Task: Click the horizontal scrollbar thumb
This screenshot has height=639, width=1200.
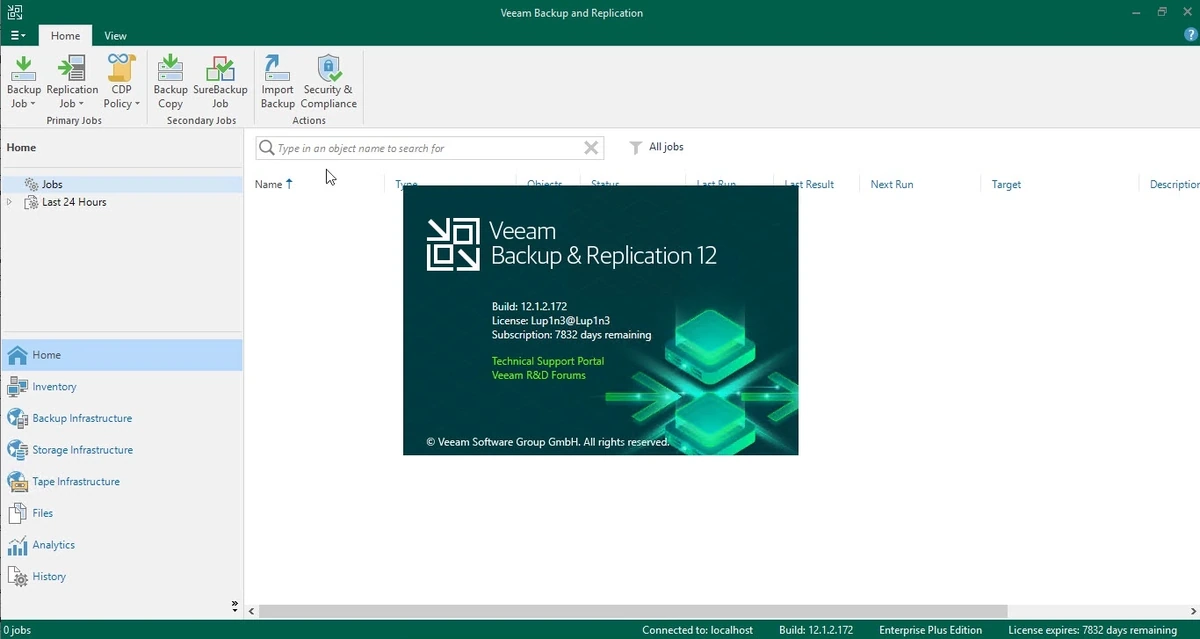Action: tap(633, 610)
